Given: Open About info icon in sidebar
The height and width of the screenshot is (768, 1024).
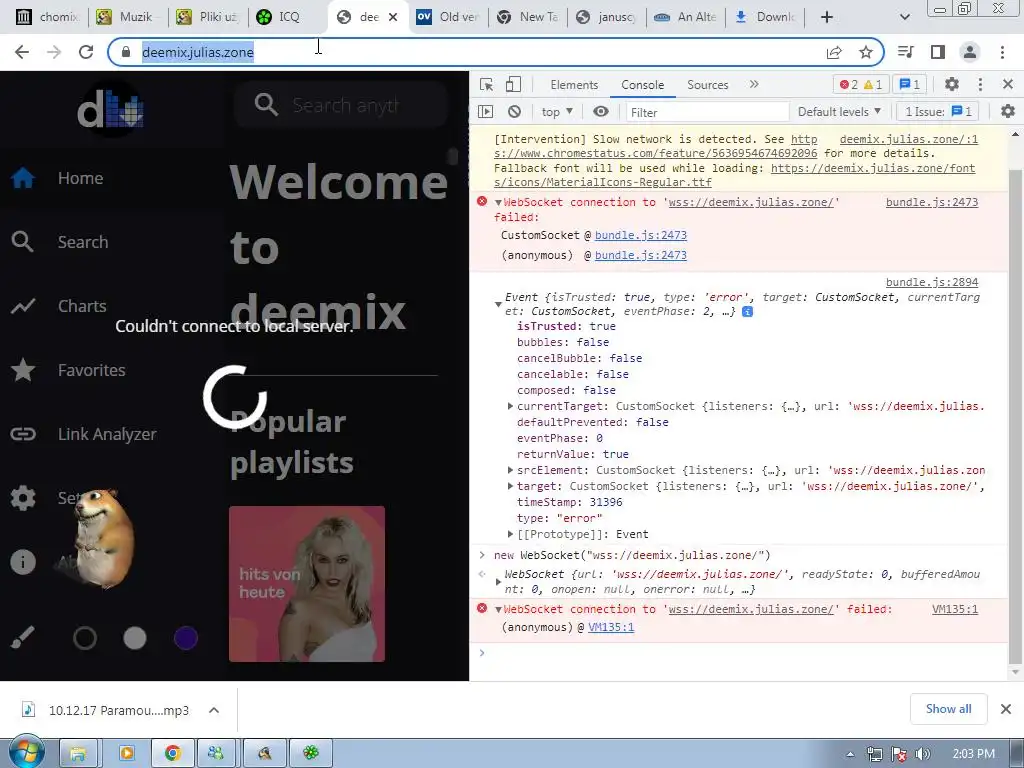Looking at the screenshot, I should (23, 562).
